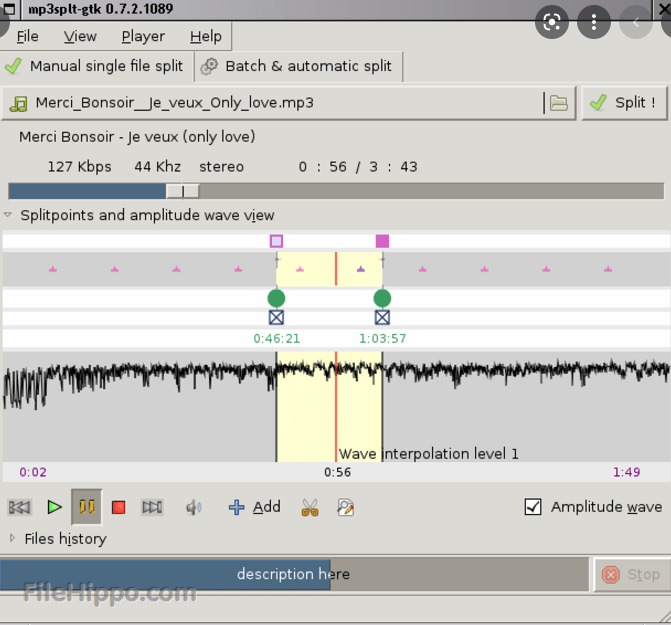This screenshot has width=671, height=625.
Task: Click the lens scan overlay icon
Action: [552, 22]
